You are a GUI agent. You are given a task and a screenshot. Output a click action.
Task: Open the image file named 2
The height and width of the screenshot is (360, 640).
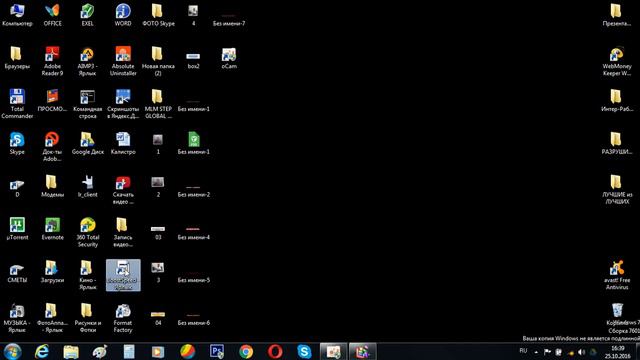point(158,187)
